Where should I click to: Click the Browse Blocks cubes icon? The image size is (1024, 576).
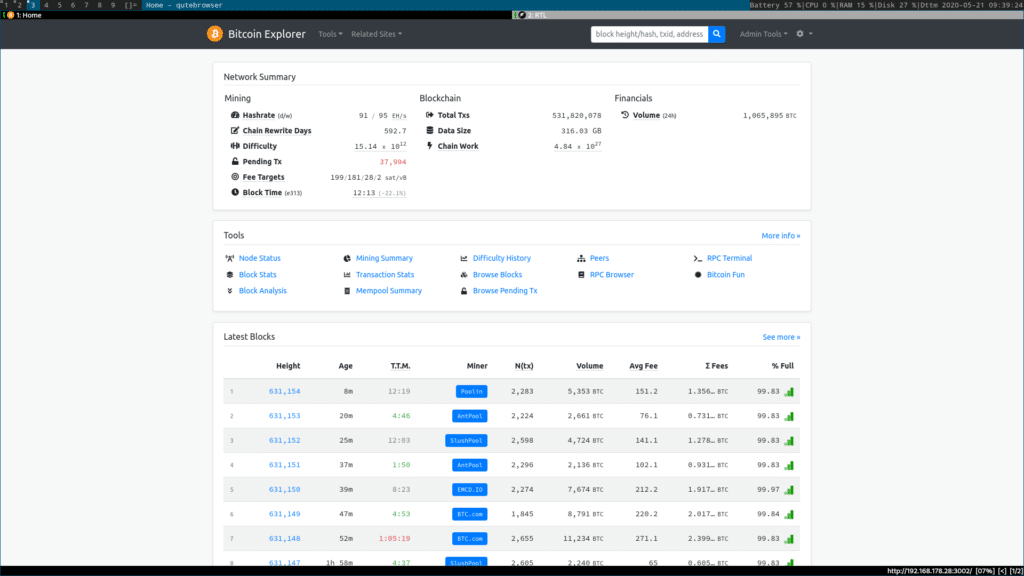(464, 275)
